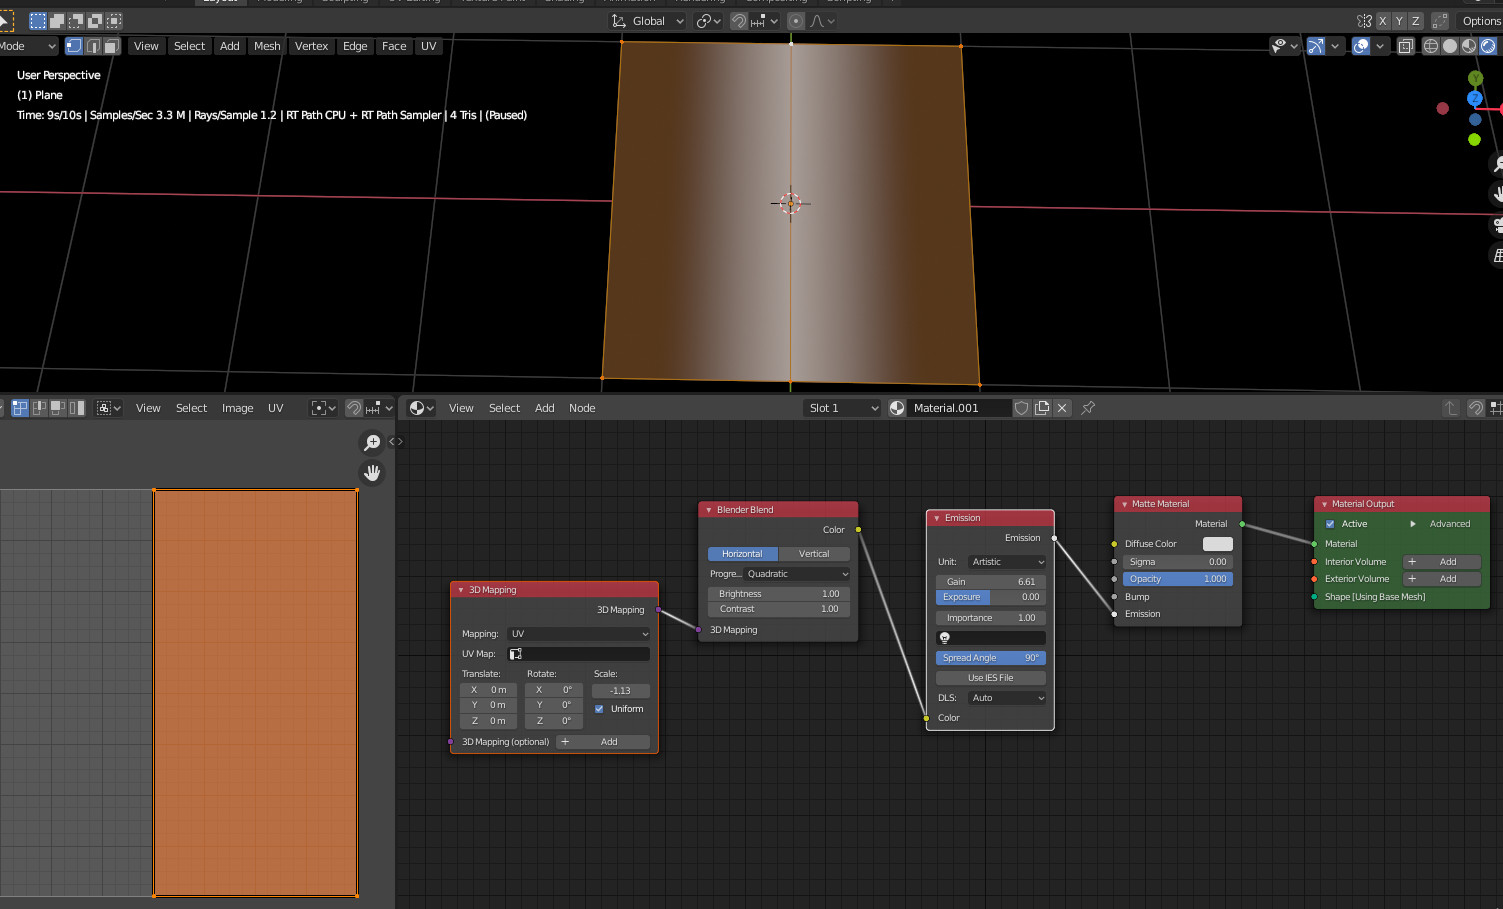Viewport: 1503px width, 909px height.
Task: Switch to wireframe viewport shading
Action: click(1430, 46)
